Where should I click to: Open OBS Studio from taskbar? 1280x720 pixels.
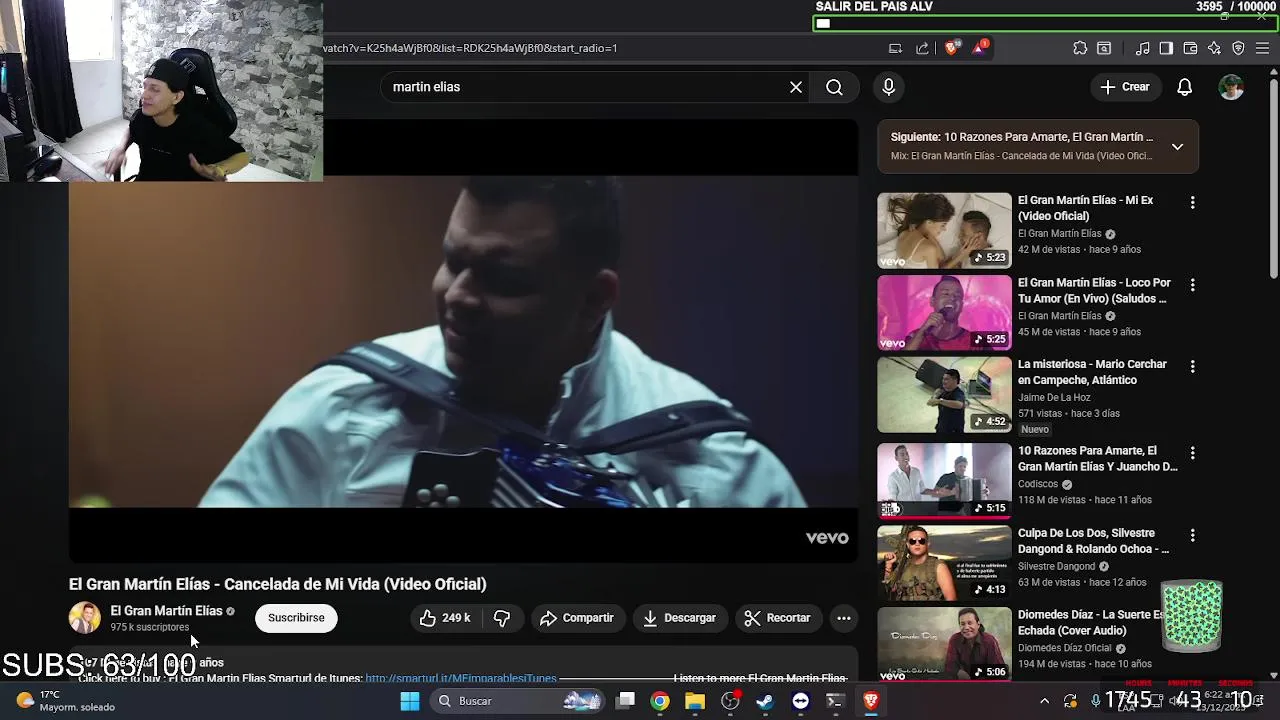click(730, 701)
